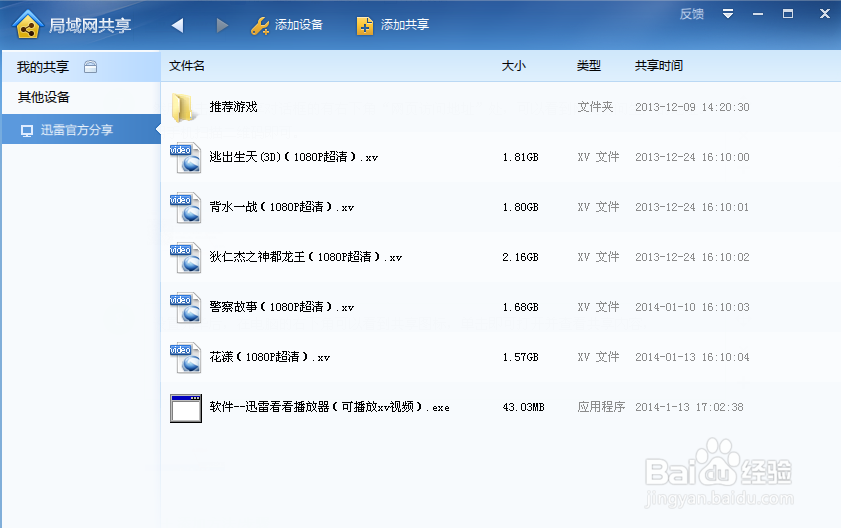Go forward with the right arrow

pos(222,25)
